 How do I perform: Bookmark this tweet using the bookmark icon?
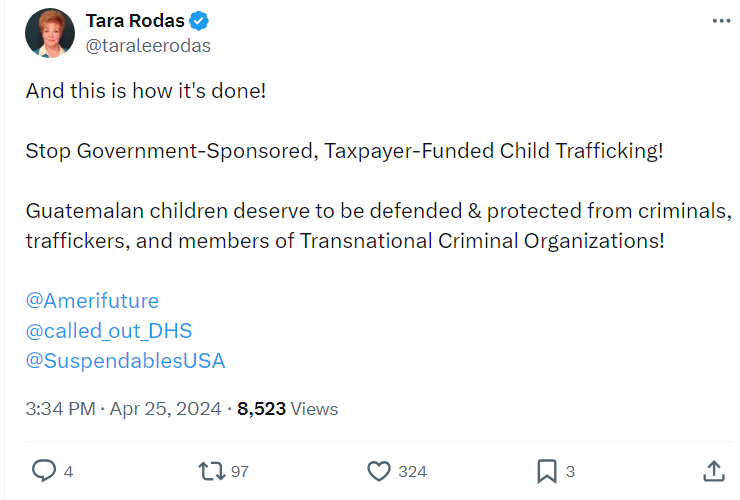[x=547, y=470]
